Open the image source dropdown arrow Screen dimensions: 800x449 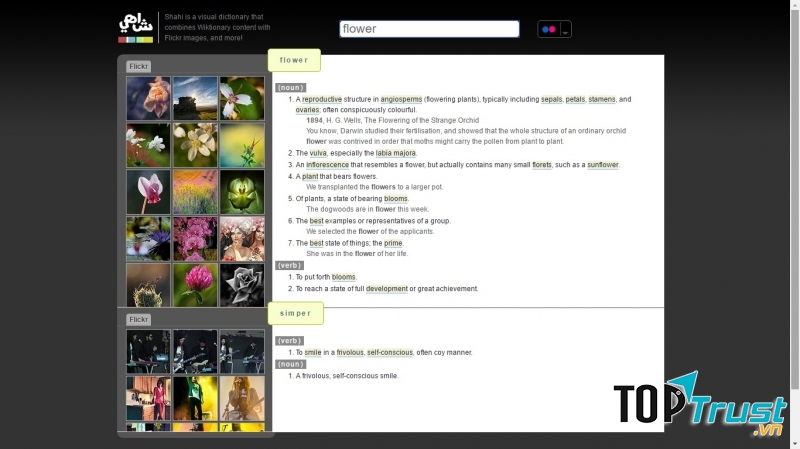(566, 31)
